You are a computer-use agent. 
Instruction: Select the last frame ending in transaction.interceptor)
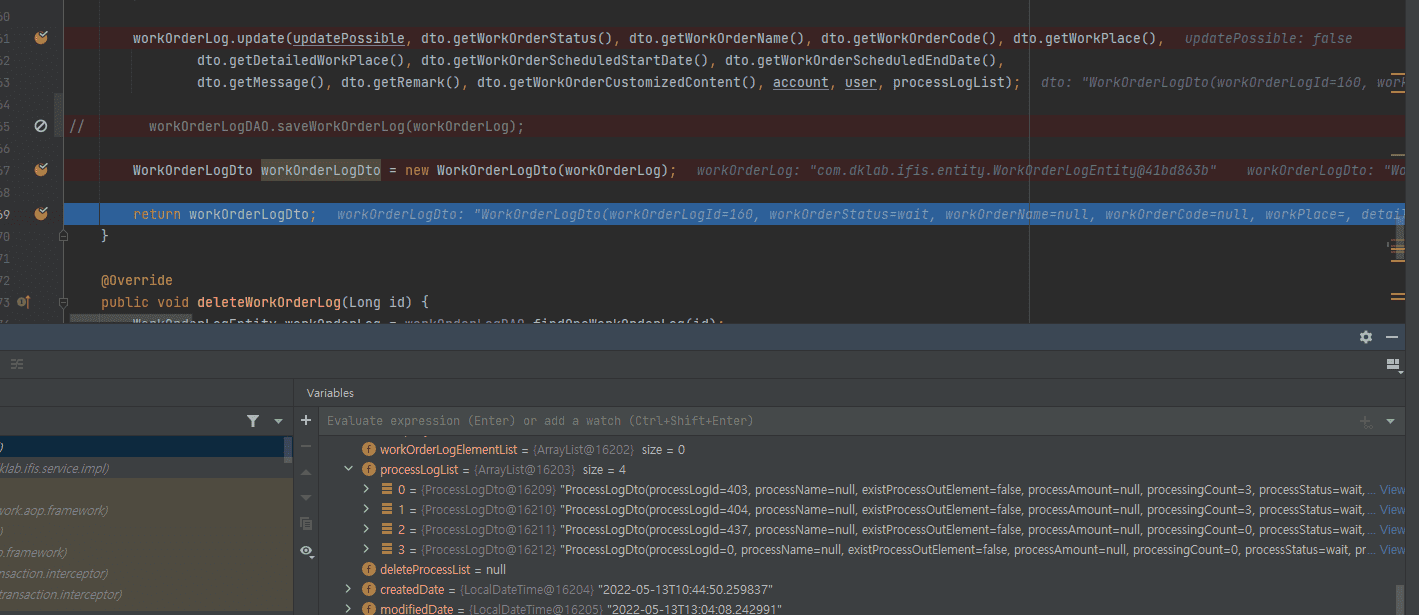[145, 594]
